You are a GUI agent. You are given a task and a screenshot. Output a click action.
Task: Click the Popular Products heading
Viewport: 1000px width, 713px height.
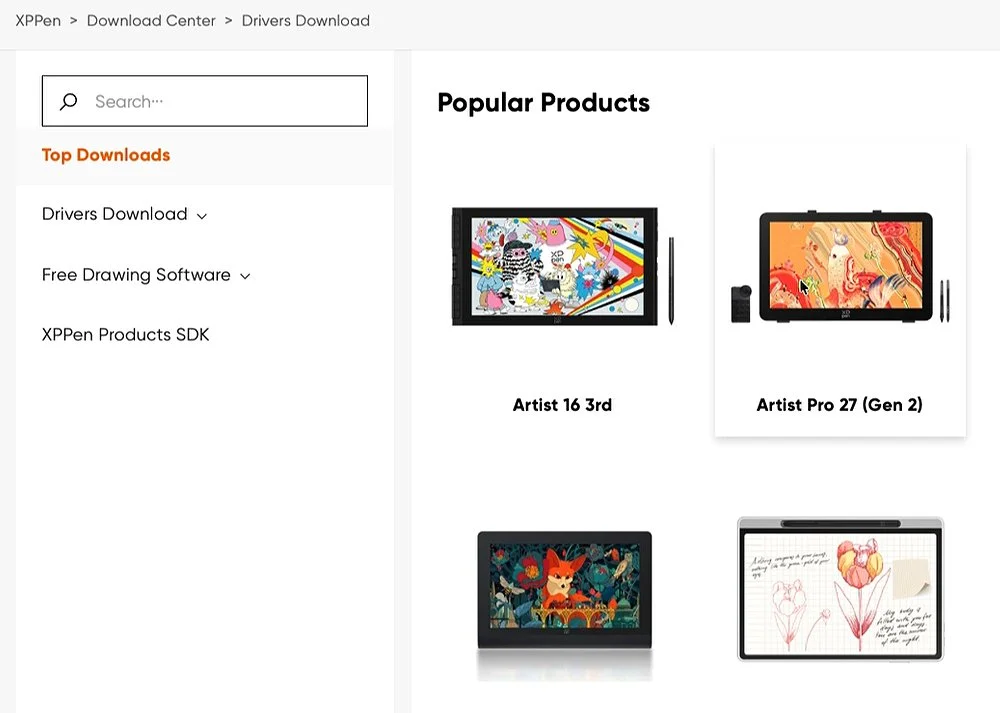point(543,103)
